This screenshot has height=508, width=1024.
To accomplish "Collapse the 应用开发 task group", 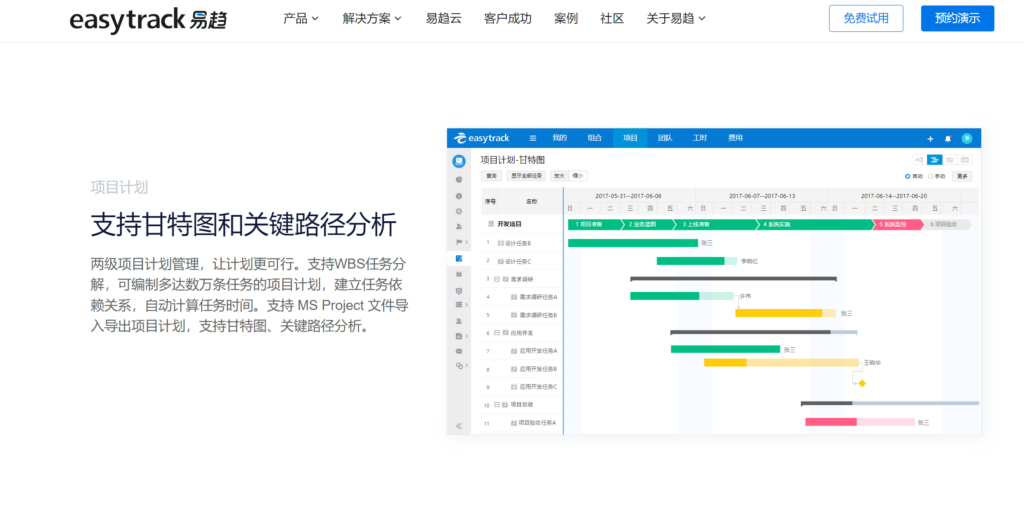I will [x=497, y=332].
